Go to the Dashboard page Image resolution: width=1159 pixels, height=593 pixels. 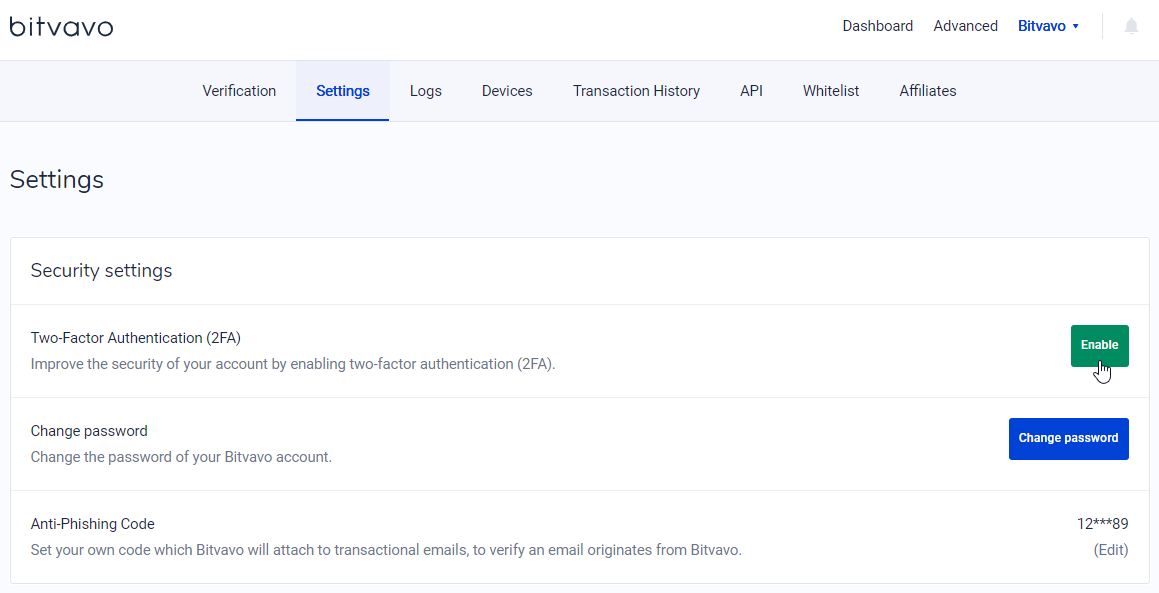(x=877, y=26)
